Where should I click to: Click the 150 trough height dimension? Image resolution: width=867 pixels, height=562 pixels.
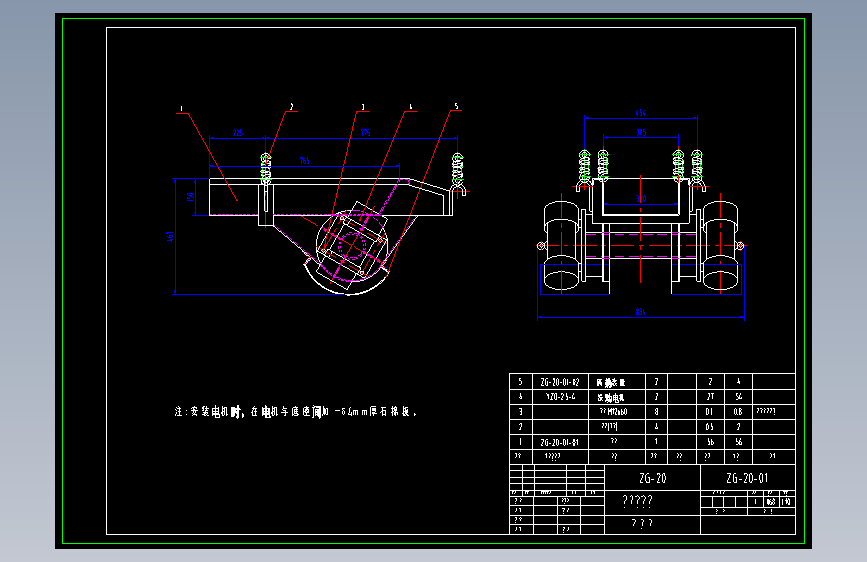[190, 197]
